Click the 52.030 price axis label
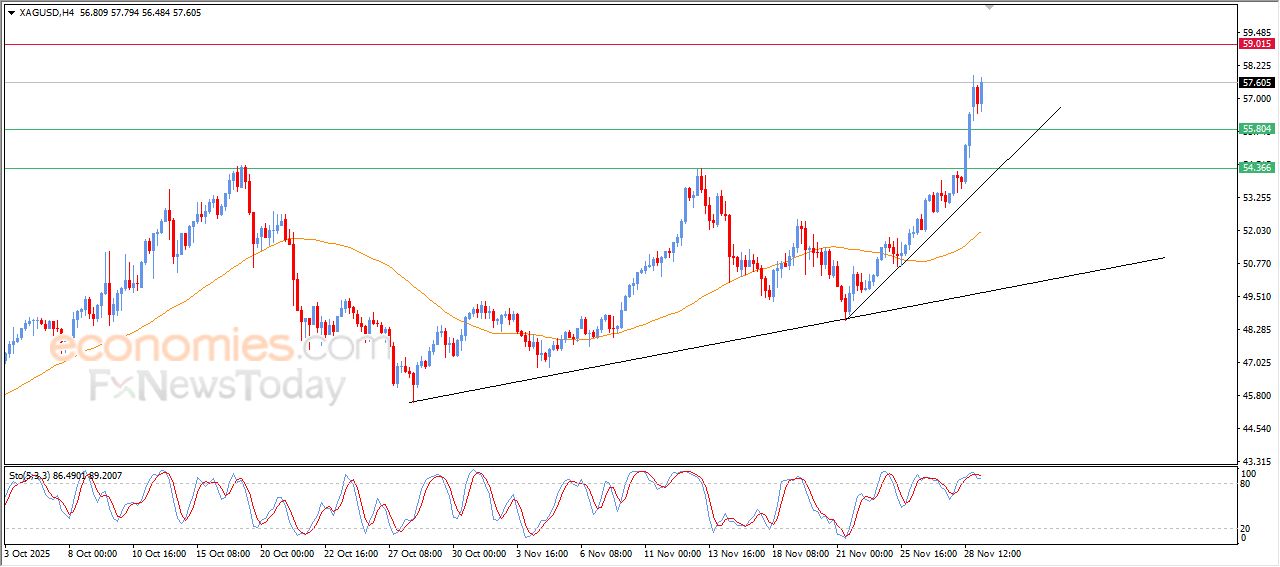 1255,231
